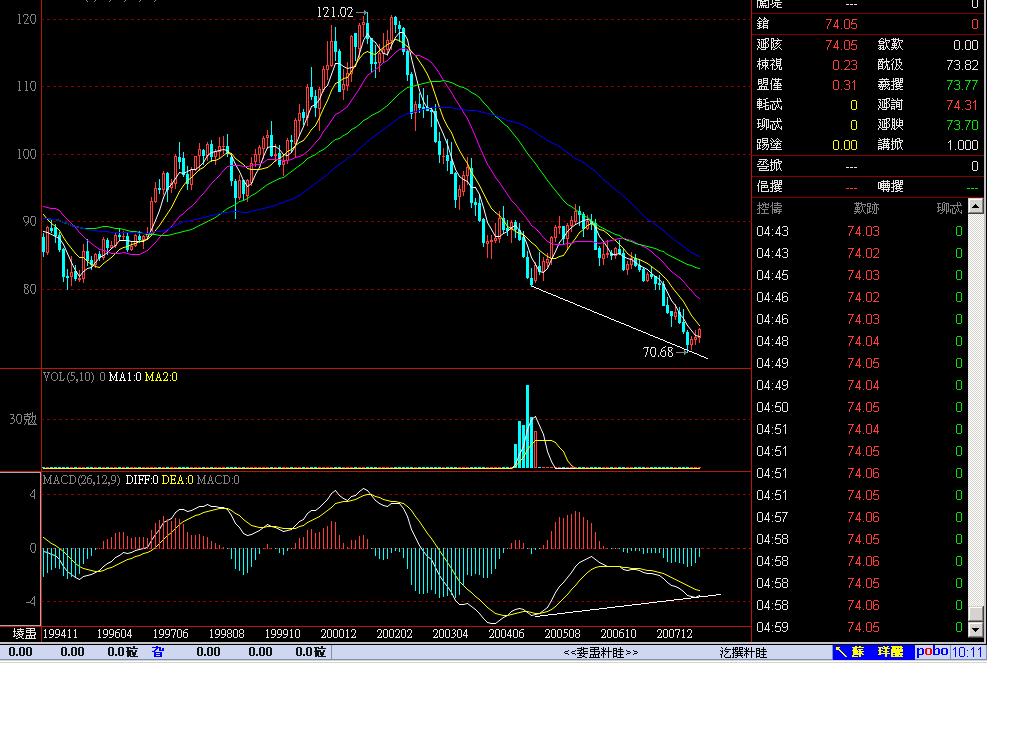Click the 199604 date label on time axis

(114, 634)
